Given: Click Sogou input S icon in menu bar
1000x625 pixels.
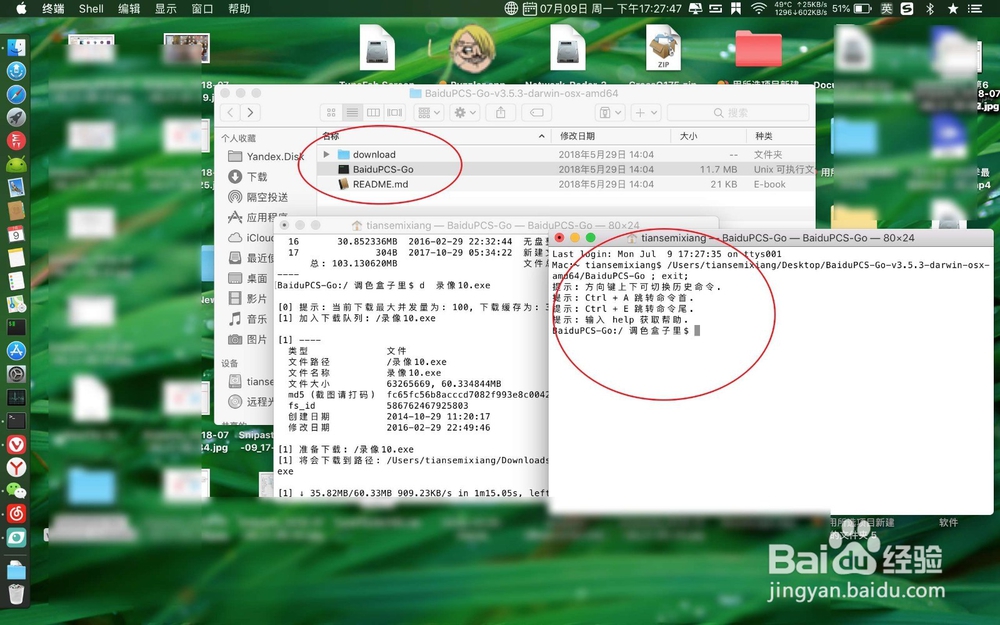Looking at the screenshot, I should click(906, 8).
